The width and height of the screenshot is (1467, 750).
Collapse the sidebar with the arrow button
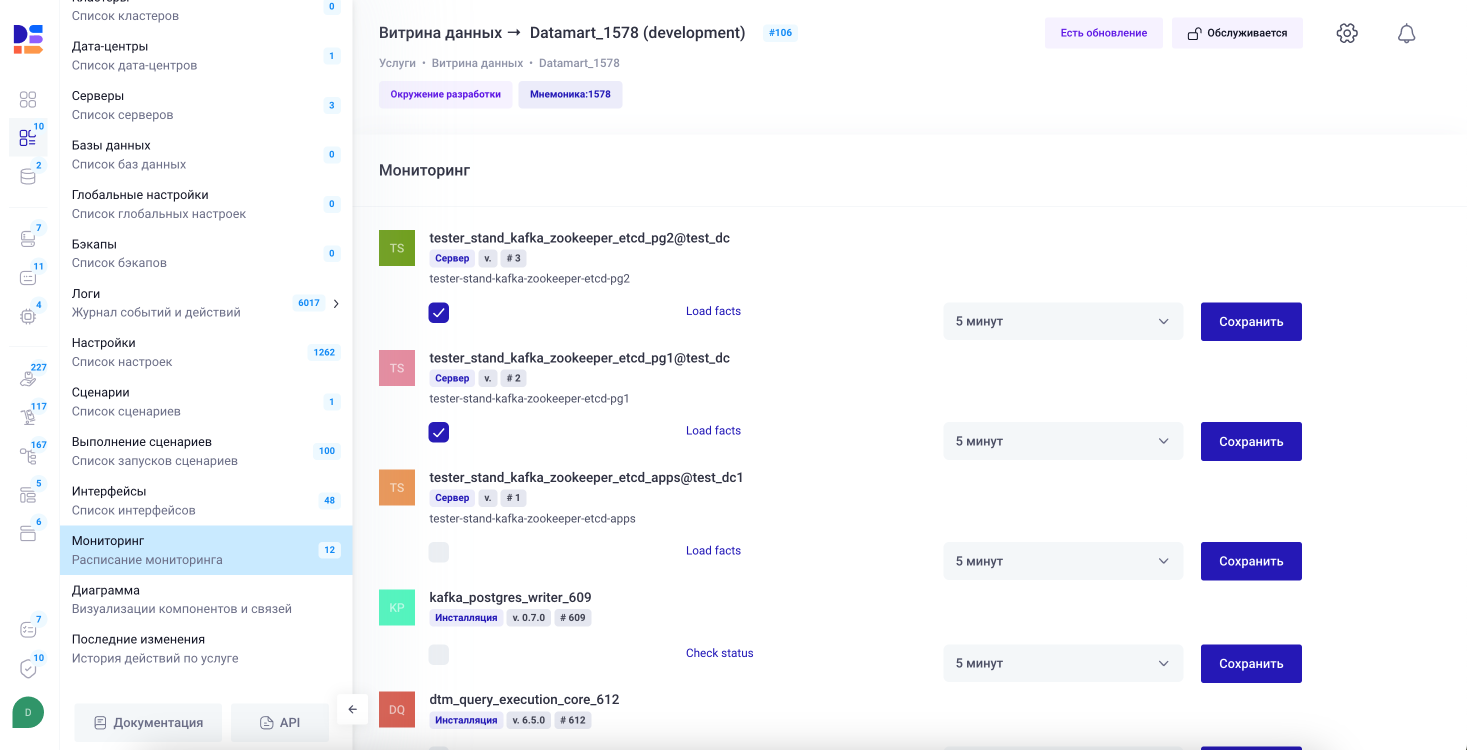(352, 709)
